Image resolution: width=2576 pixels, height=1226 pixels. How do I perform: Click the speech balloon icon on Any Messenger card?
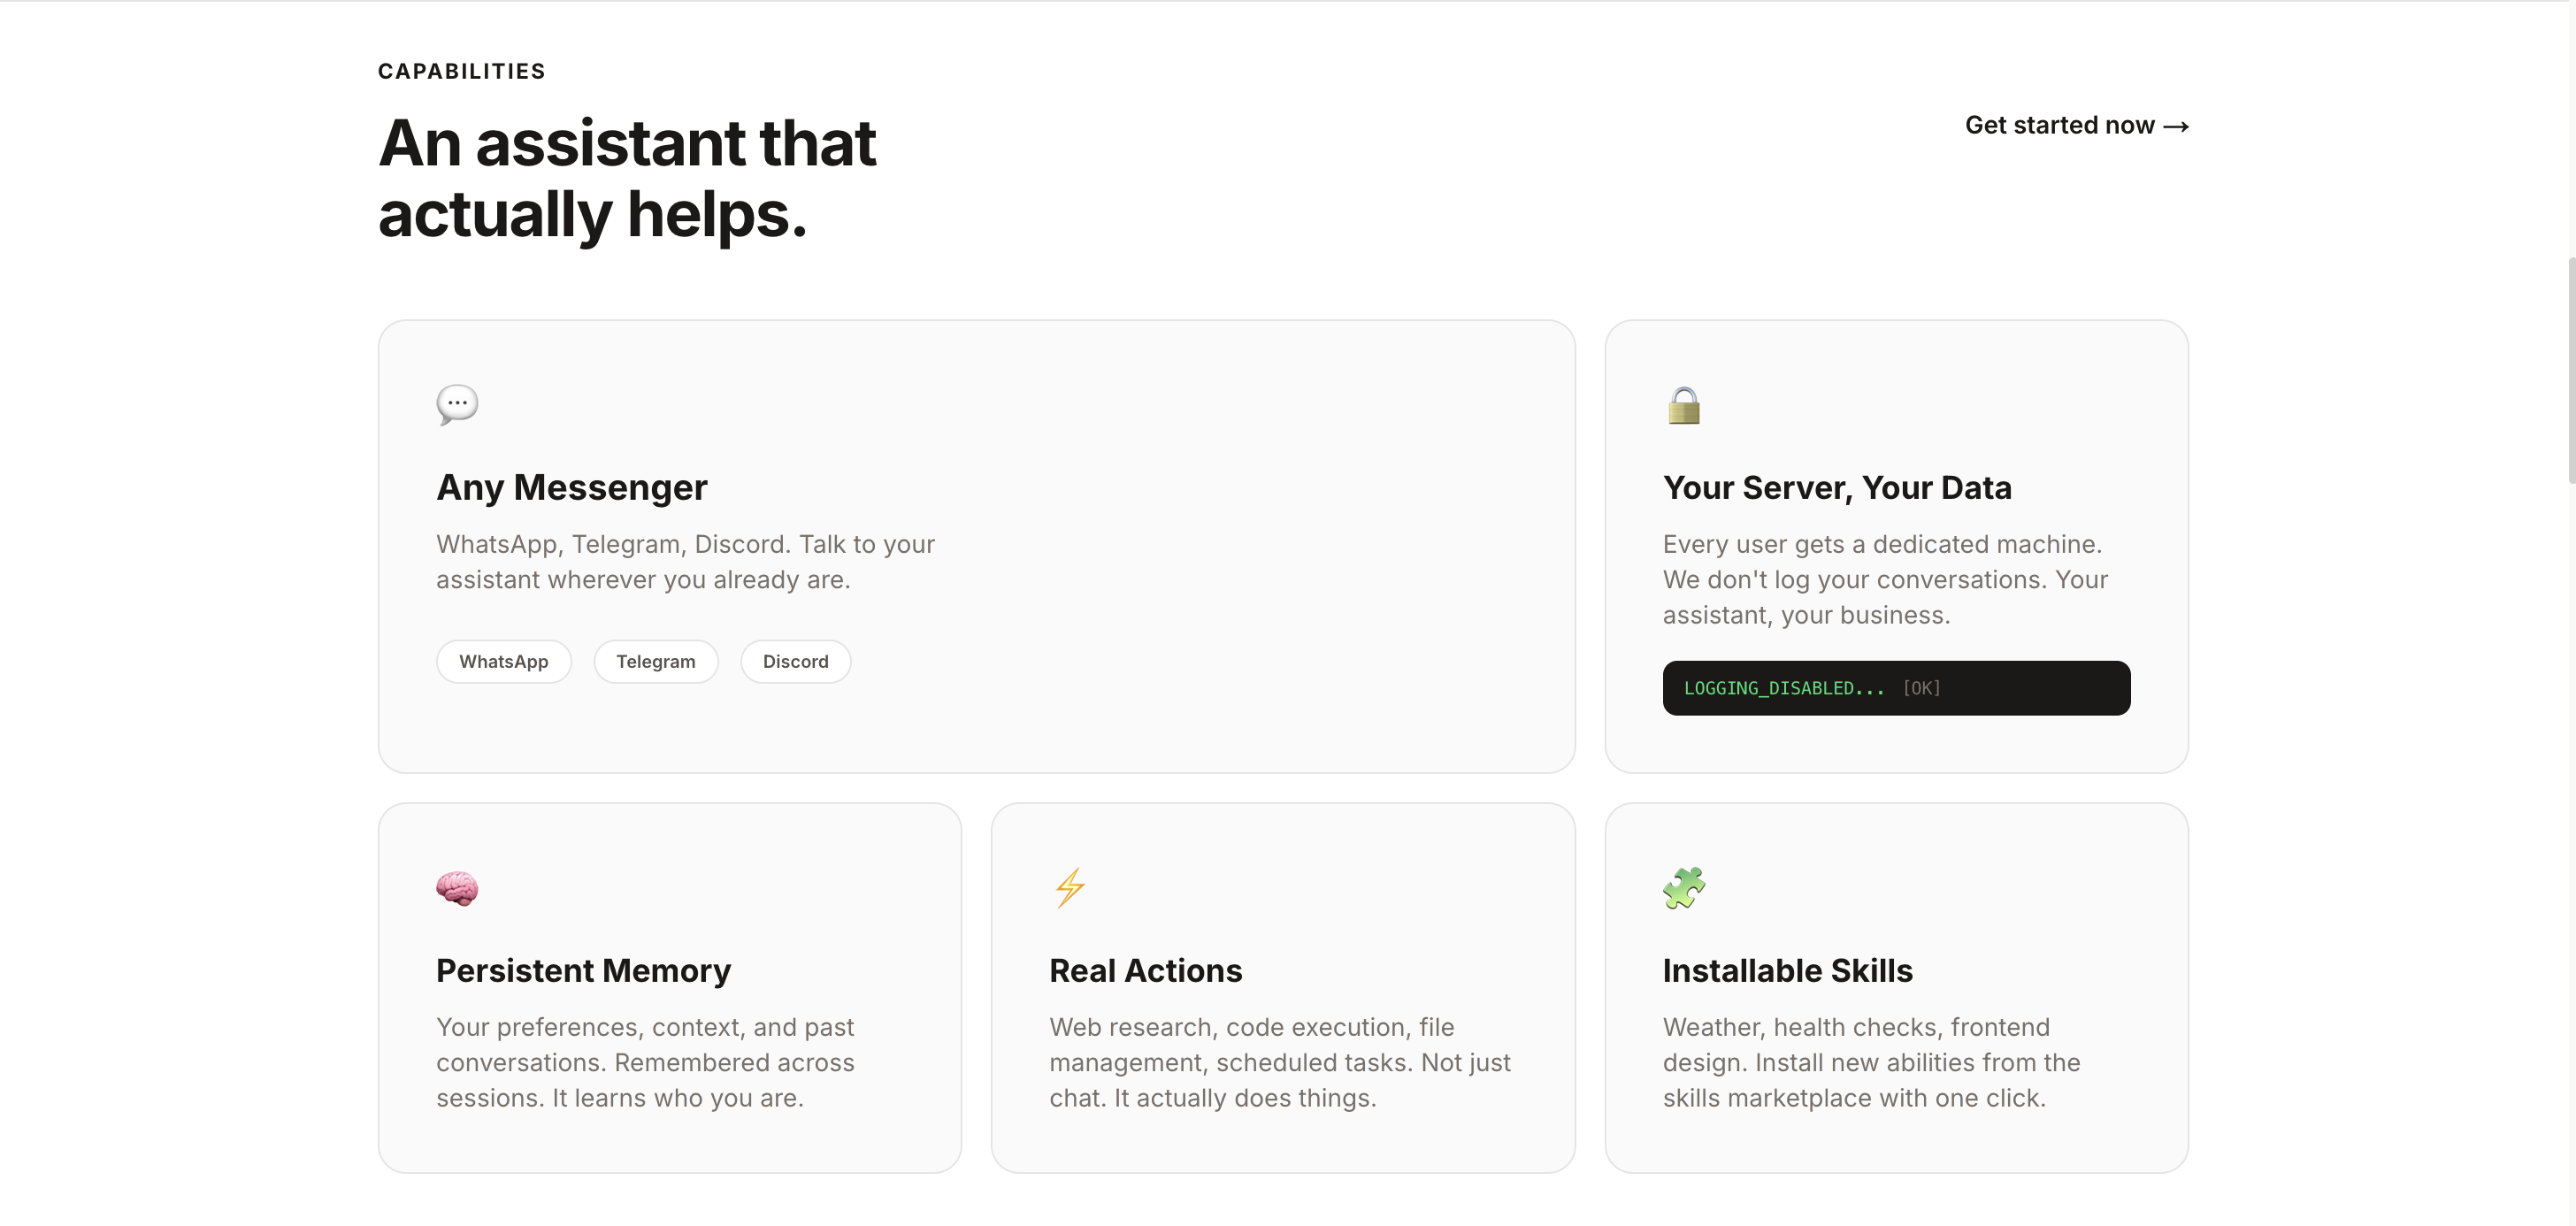458,405
